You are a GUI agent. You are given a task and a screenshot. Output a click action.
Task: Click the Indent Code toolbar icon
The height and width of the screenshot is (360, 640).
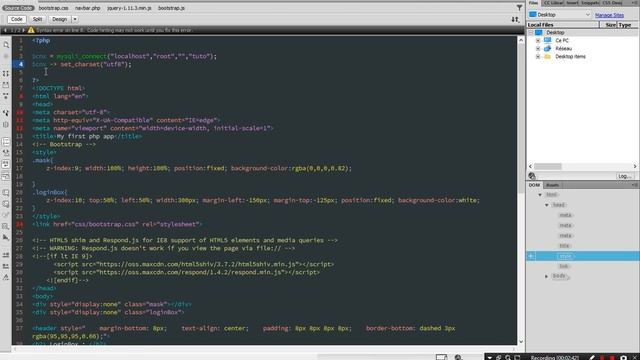pos(6,255)
